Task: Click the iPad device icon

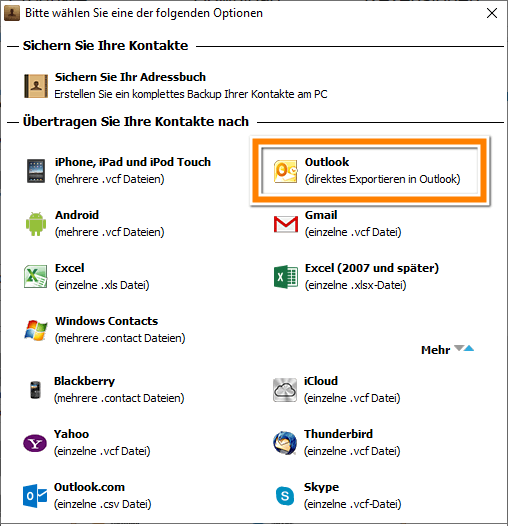Action: coord(36,171)
